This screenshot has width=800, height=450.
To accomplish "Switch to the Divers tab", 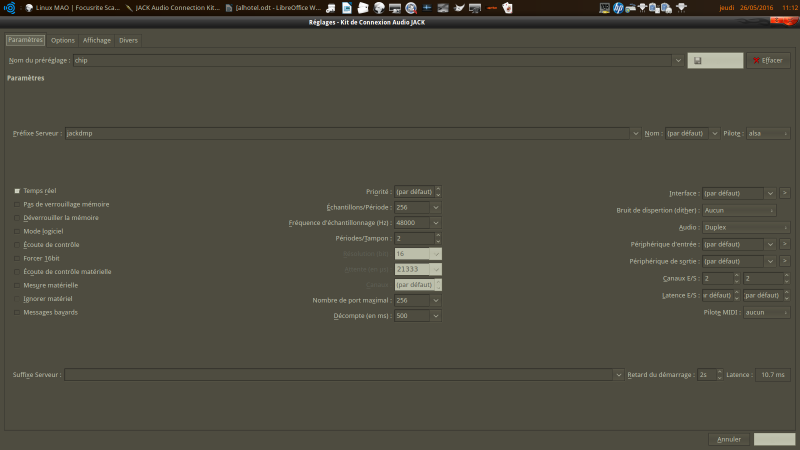I will [129, 40].
